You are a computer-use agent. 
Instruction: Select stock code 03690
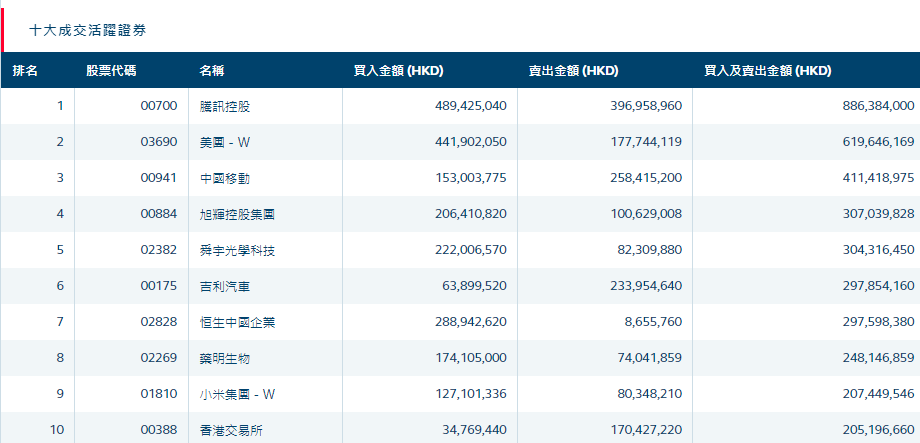[159, 142]
